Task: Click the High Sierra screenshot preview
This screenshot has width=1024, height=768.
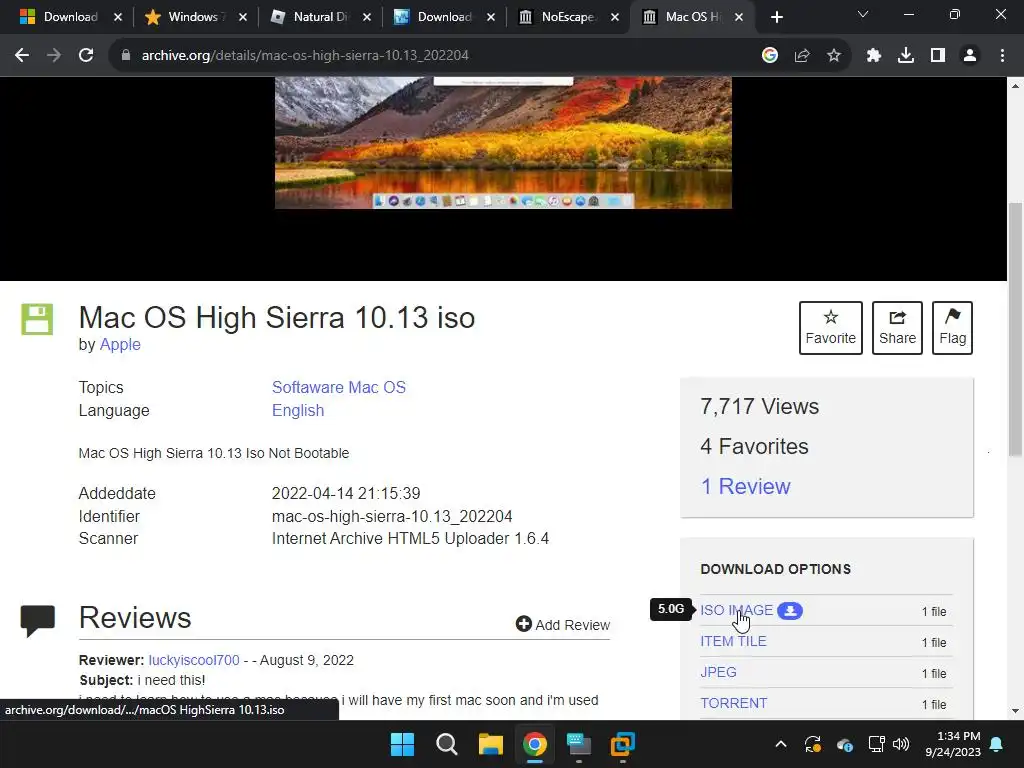Action: pyautogui.click(x=503, y=142)
